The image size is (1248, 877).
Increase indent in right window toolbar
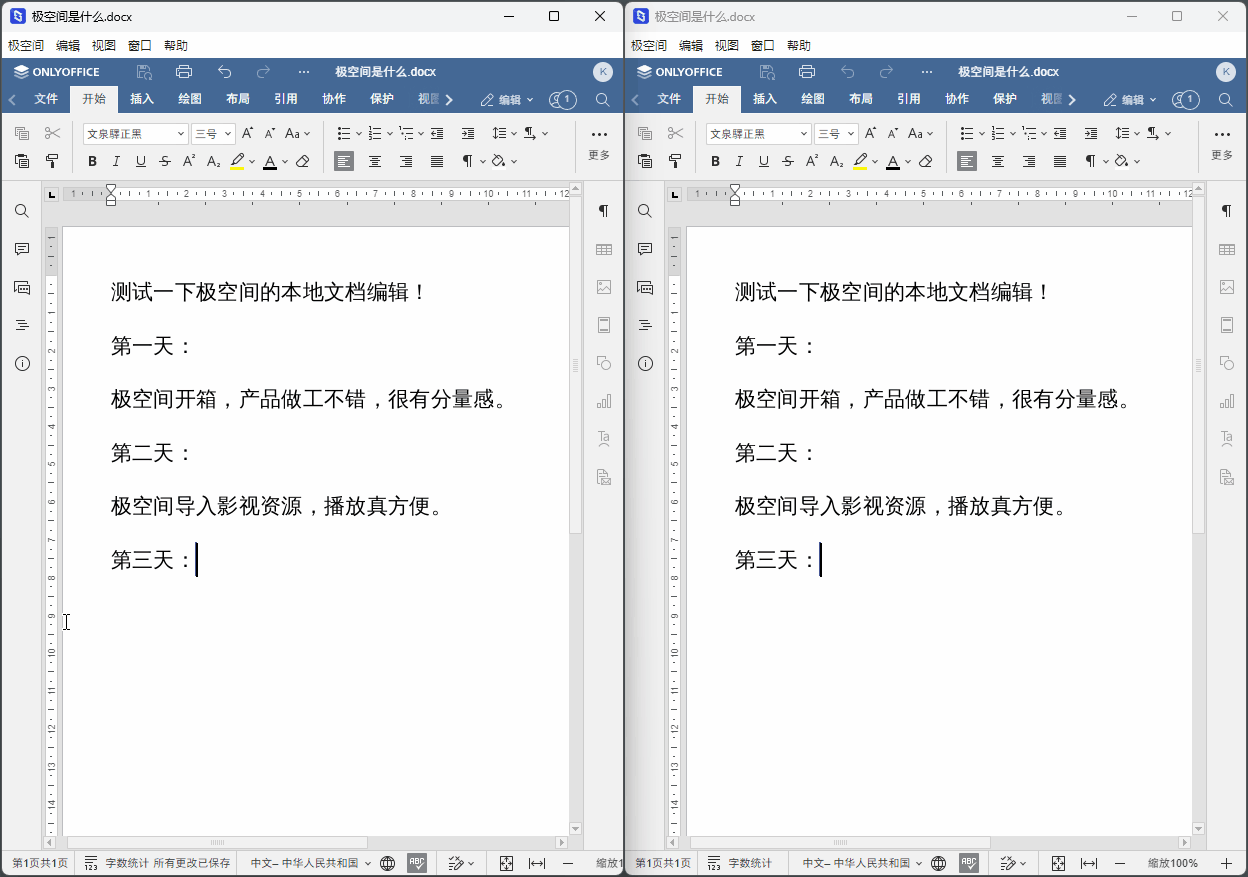tap(1091, 133)
